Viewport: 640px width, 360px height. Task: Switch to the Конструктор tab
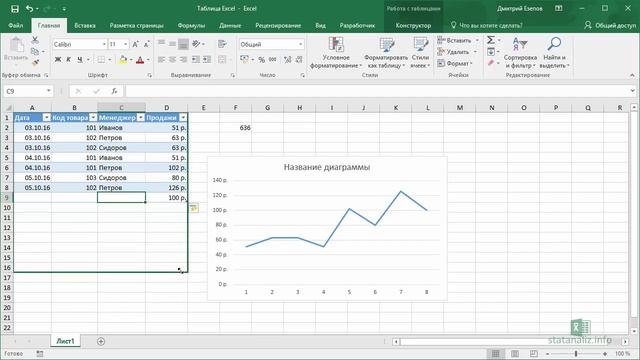click(413, 25)
